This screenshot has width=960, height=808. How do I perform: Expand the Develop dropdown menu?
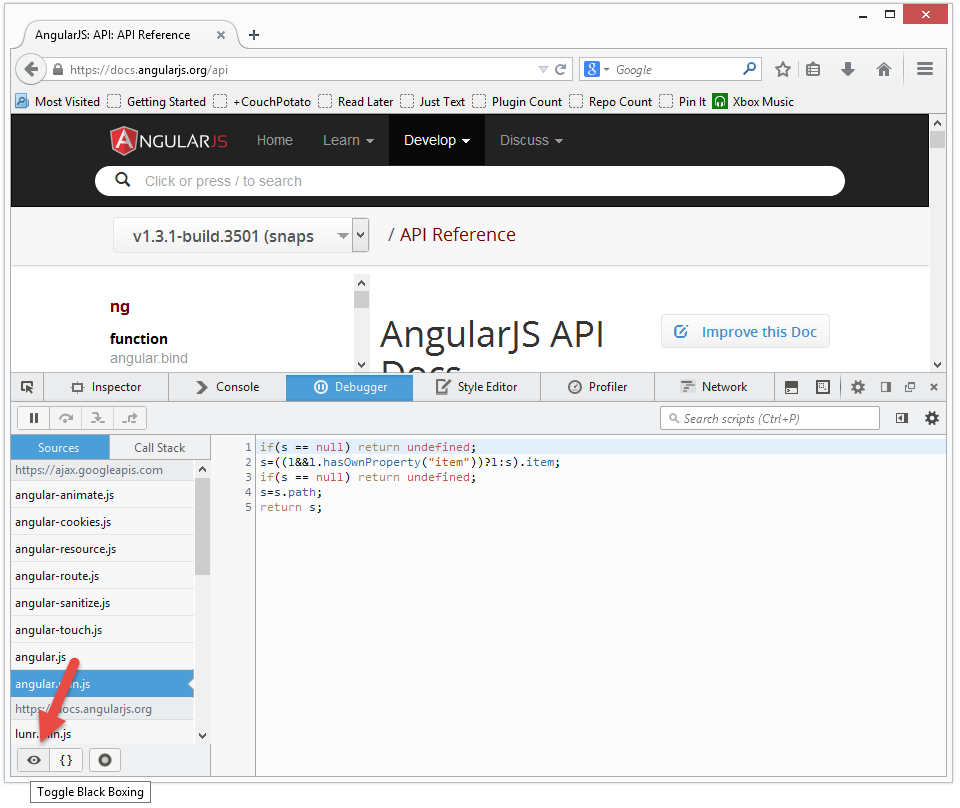(437, 140)
